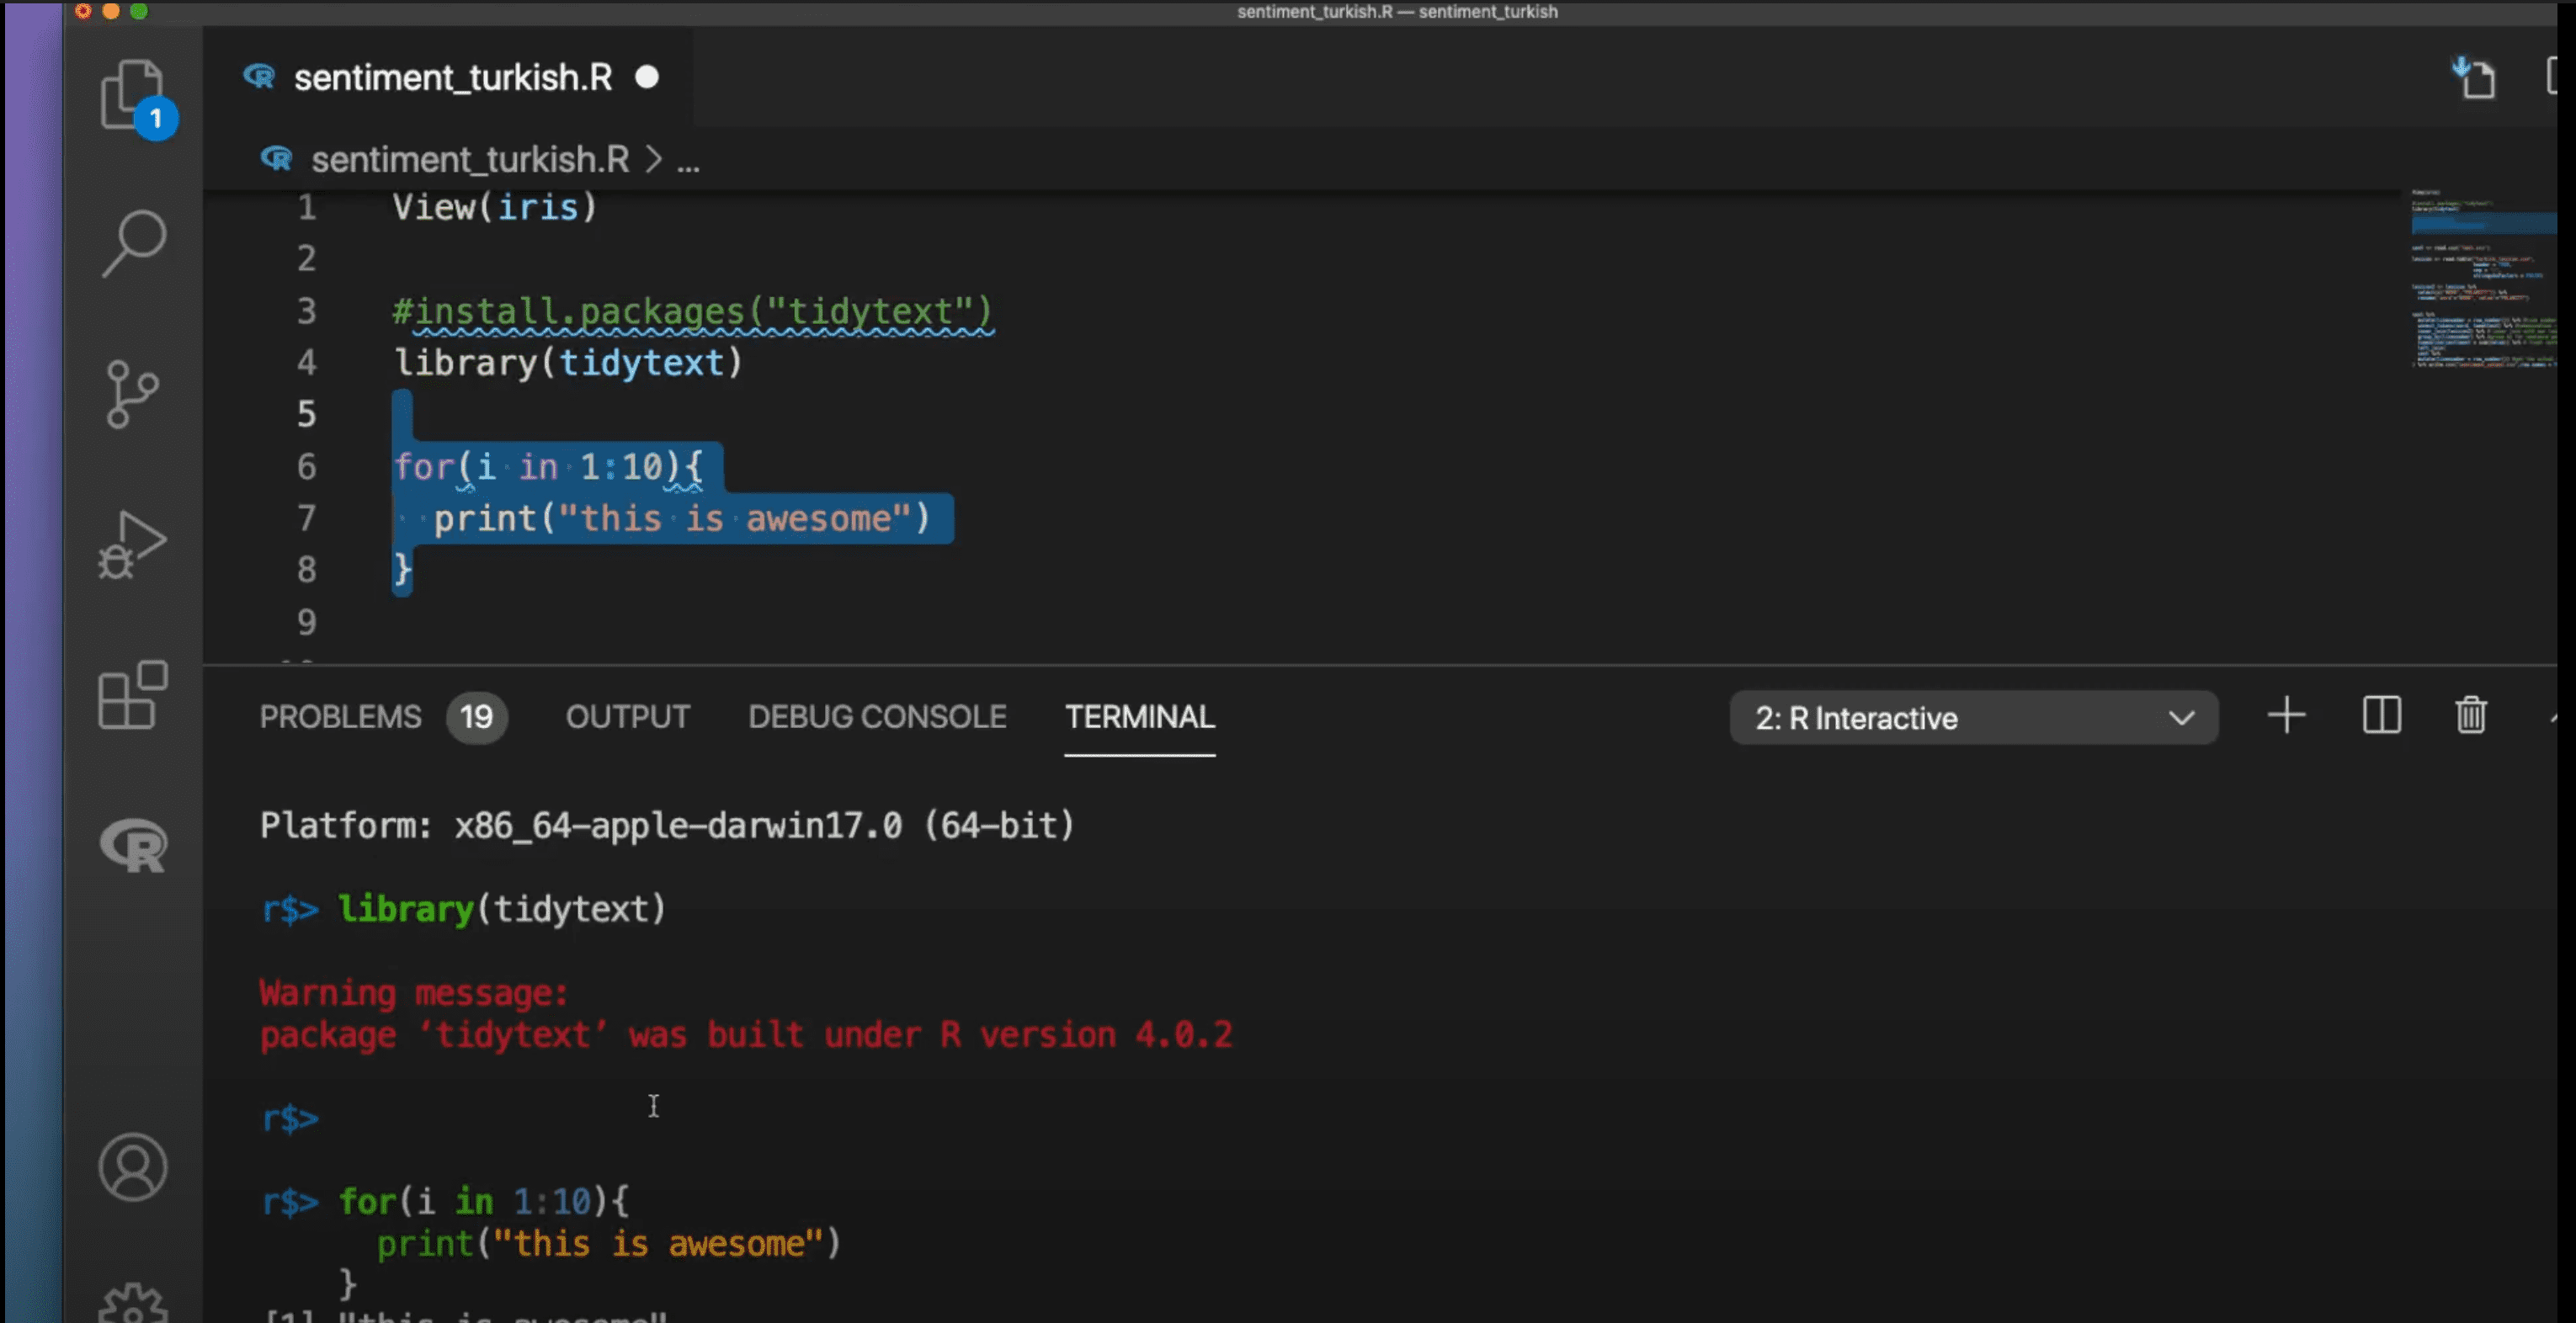
Task: Click line number 1 in gutter
Action: (306, 208)
